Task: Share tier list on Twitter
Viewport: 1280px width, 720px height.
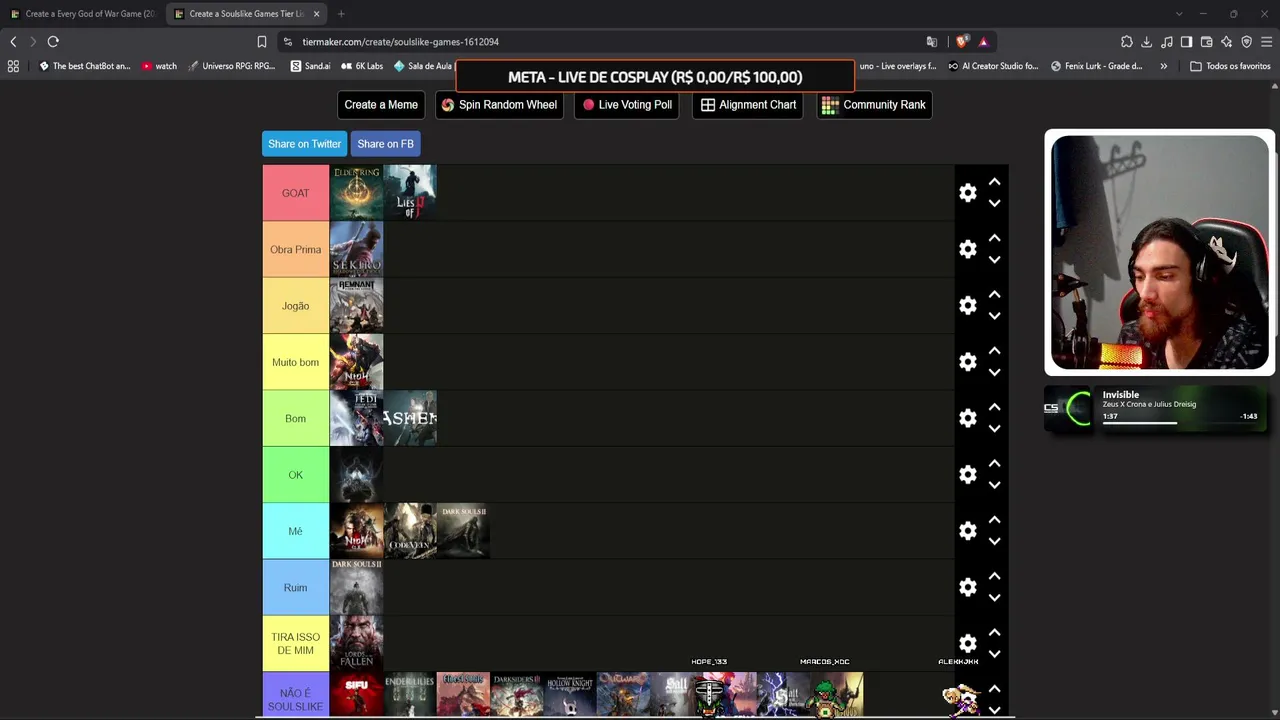Action: click(304, 144)
